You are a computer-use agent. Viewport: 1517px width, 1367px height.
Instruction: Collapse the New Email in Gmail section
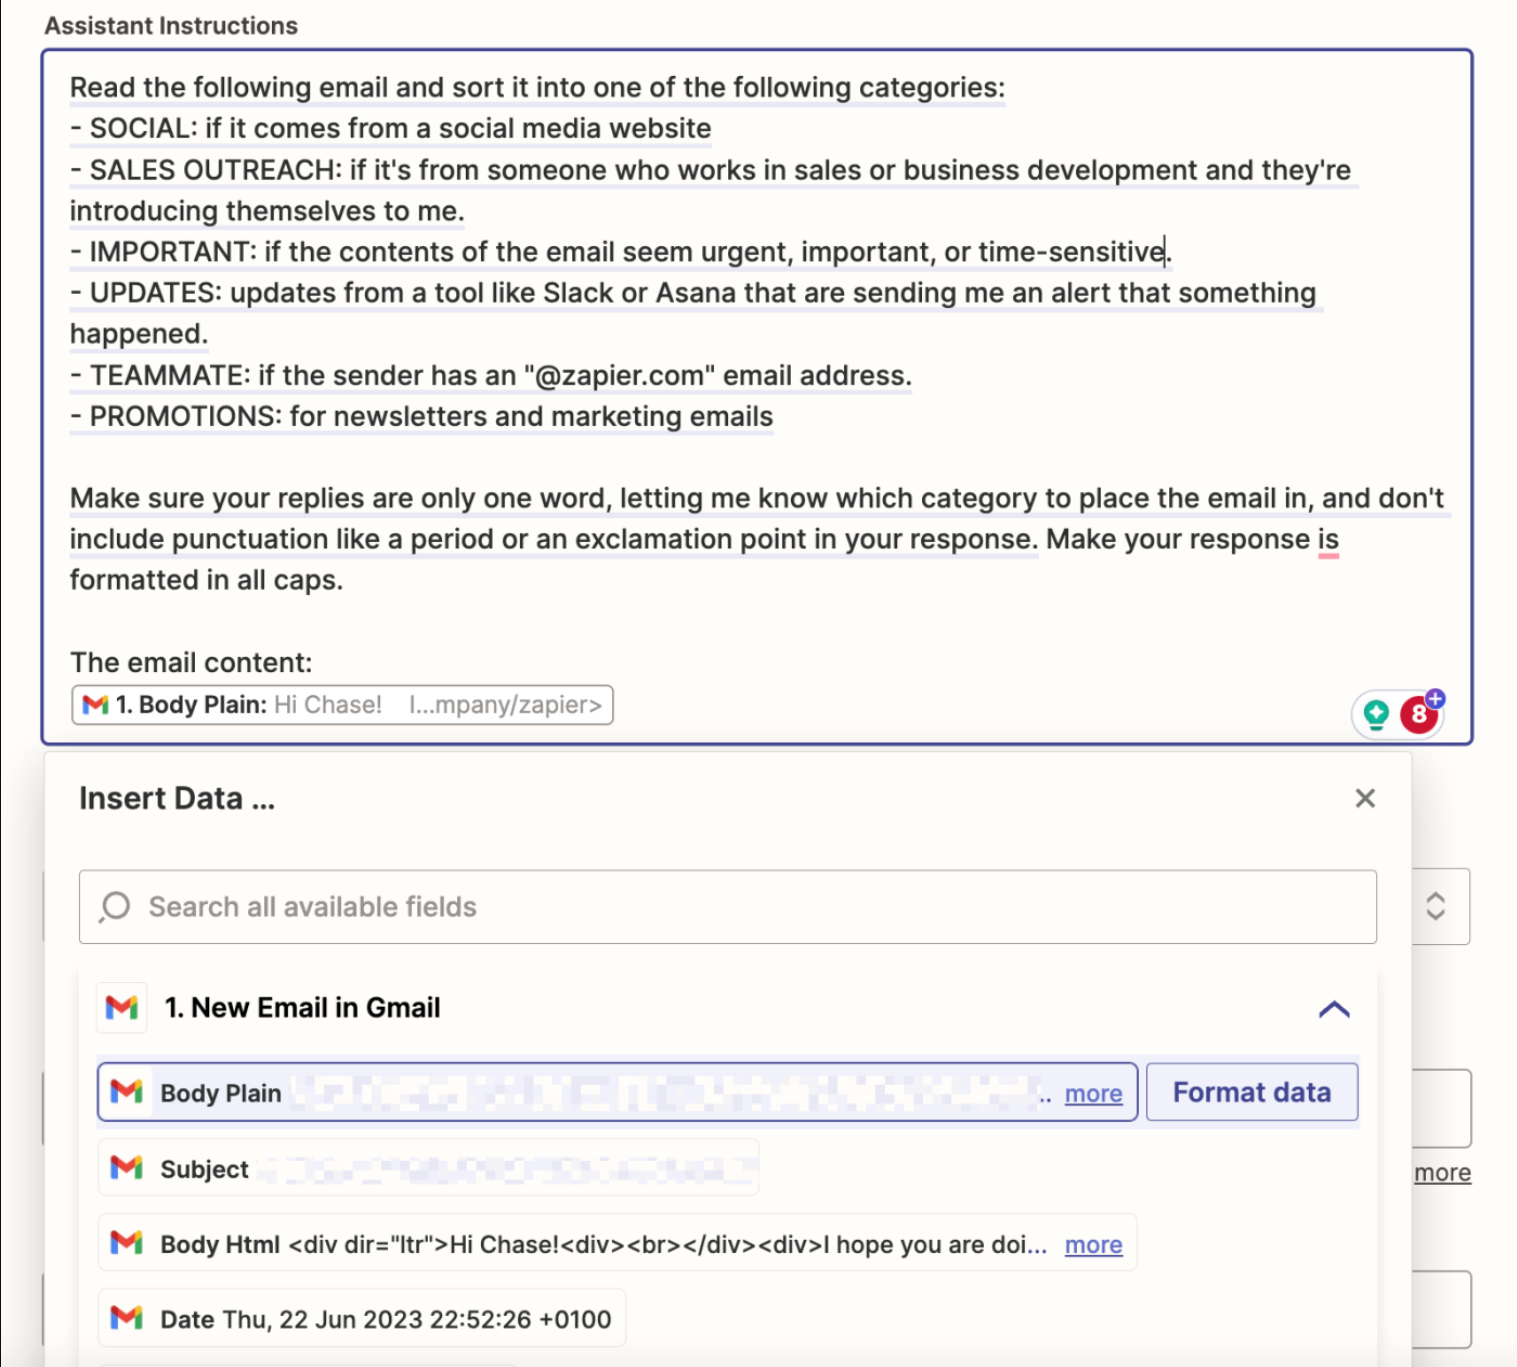(1334, 1008)
